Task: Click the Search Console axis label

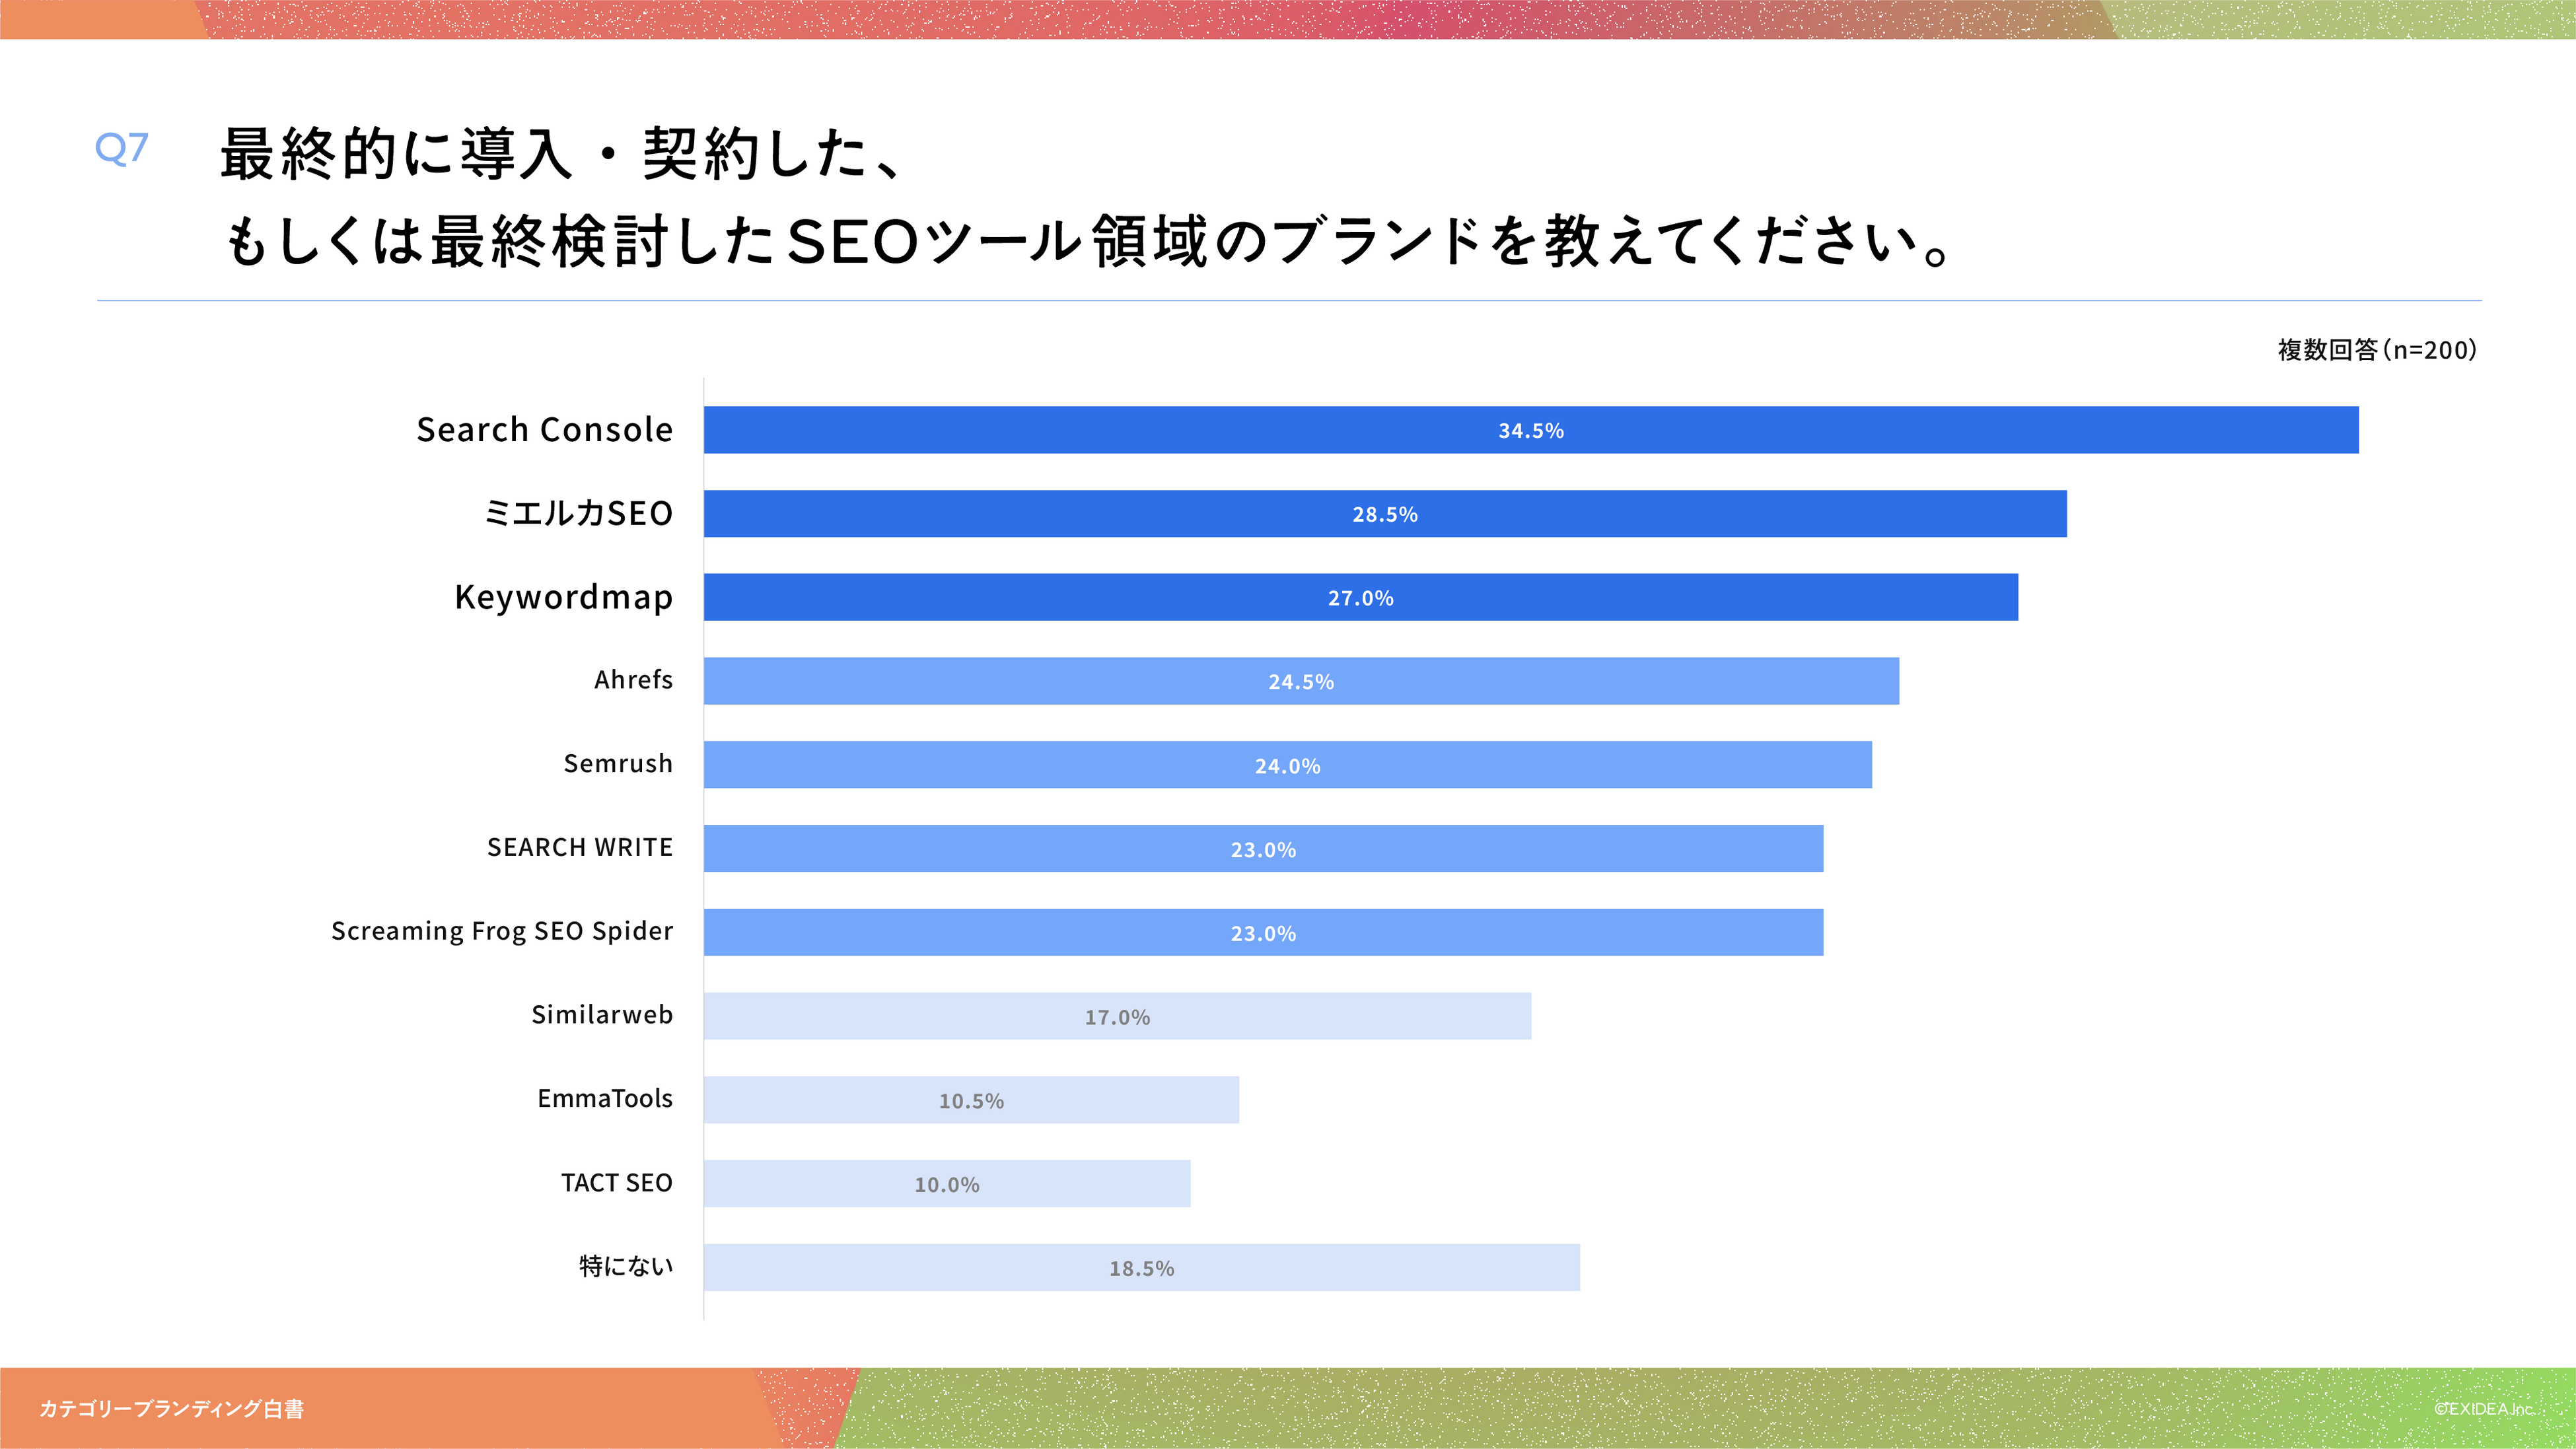Action: (544, 430)
